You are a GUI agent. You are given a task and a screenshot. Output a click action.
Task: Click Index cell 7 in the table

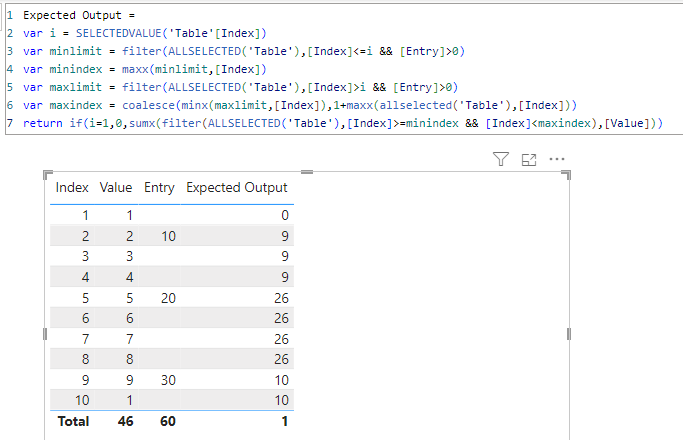pyautogui.click(x=85, y=339)
